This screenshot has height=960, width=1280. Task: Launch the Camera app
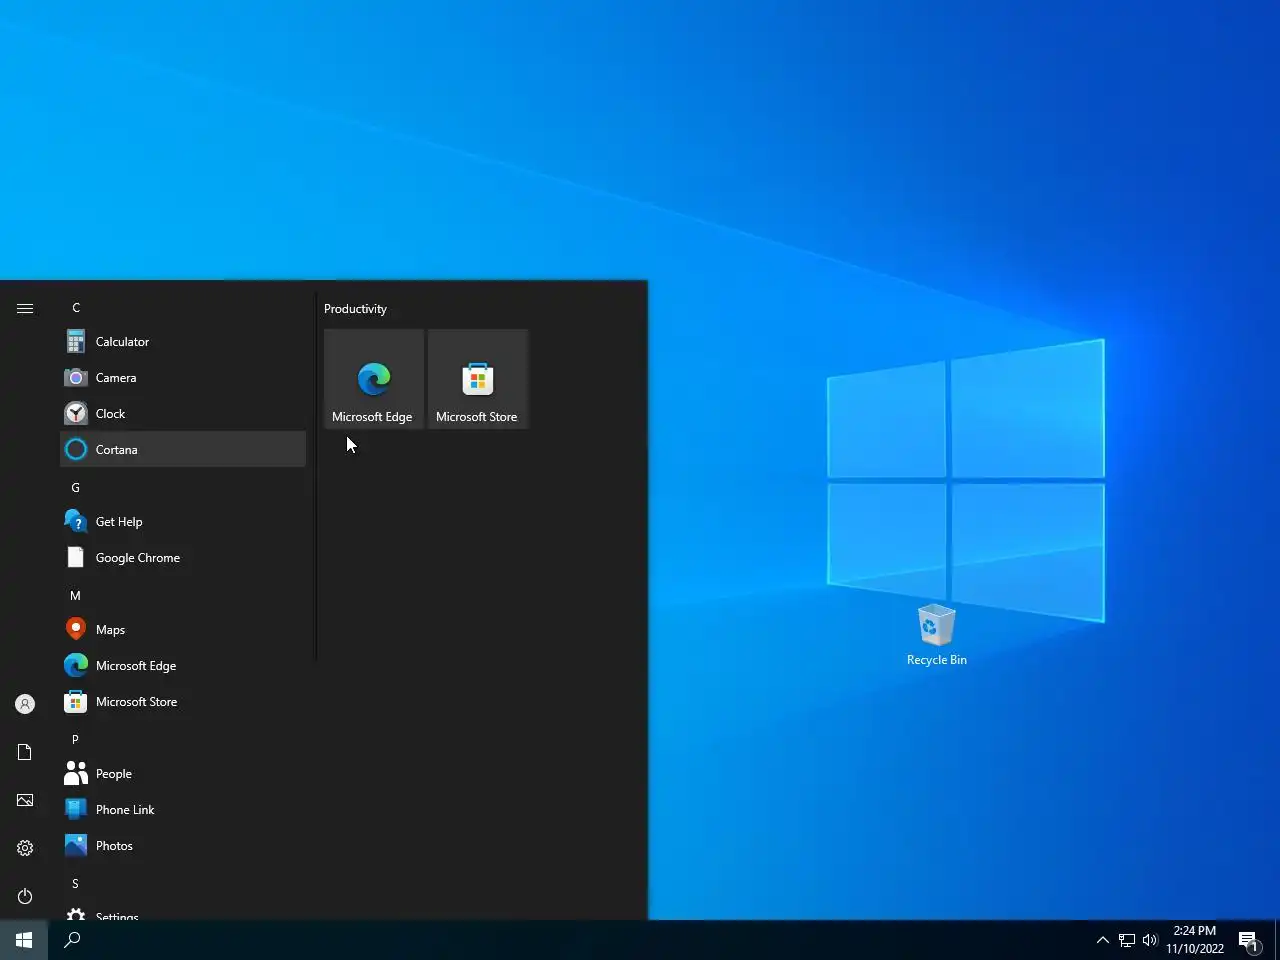[183, 377]
